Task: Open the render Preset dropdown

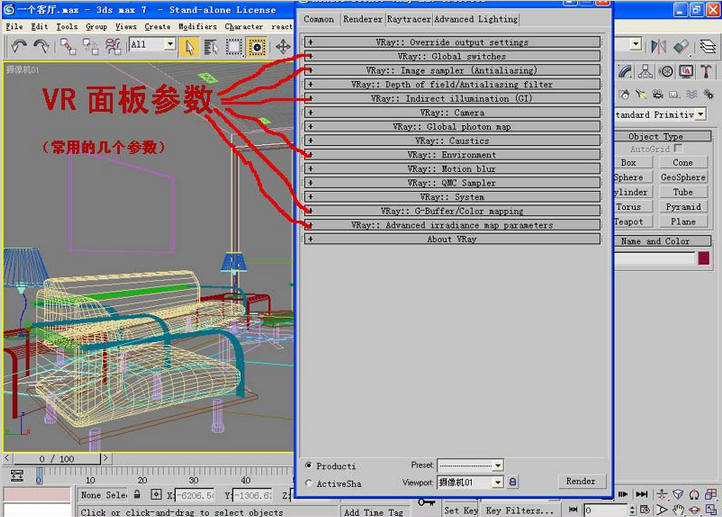Action: (470, 465)
